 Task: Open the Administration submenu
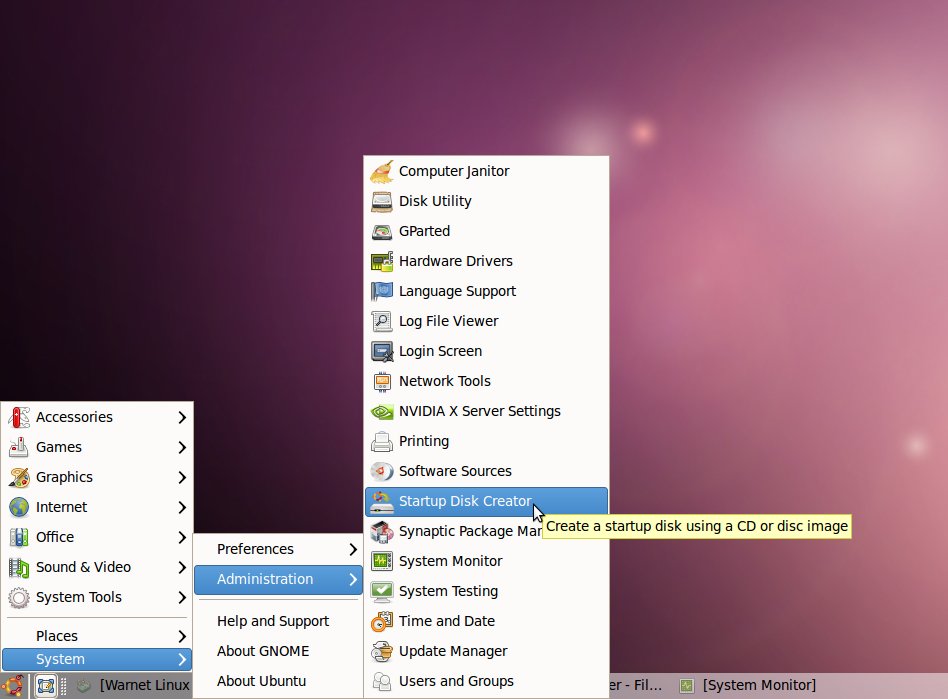278,579
